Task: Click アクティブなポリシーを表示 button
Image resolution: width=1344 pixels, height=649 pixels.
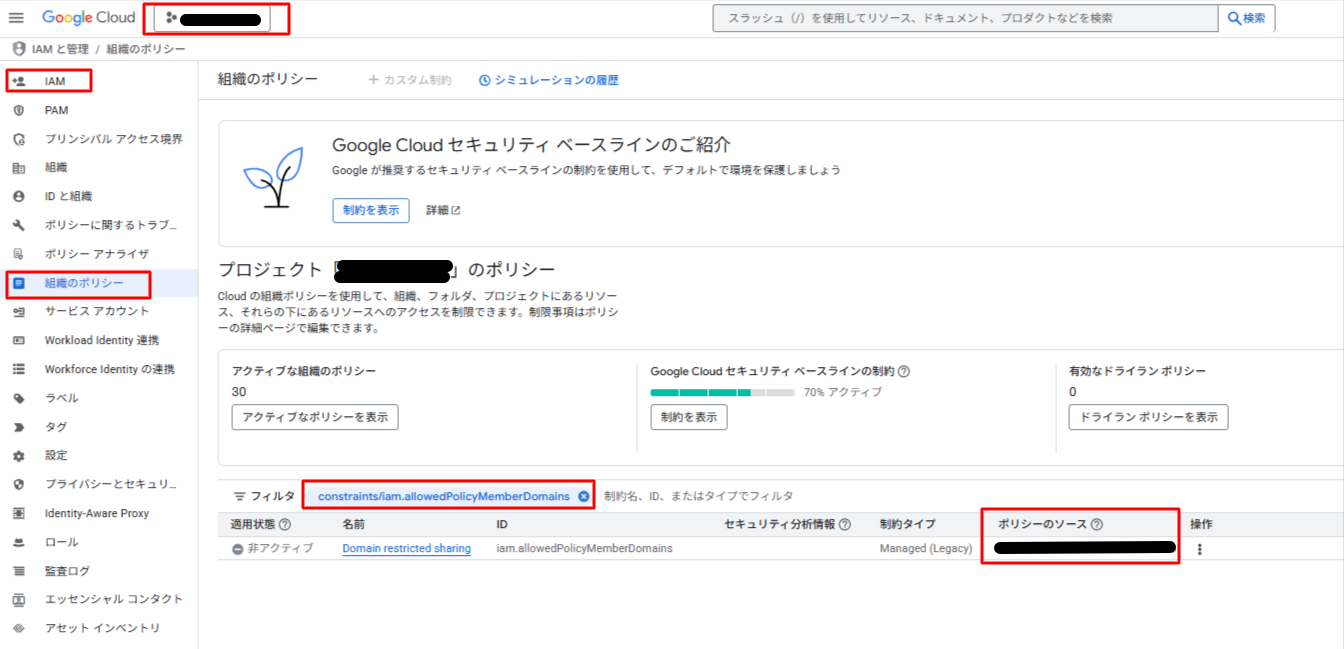Action: [315, 417]
